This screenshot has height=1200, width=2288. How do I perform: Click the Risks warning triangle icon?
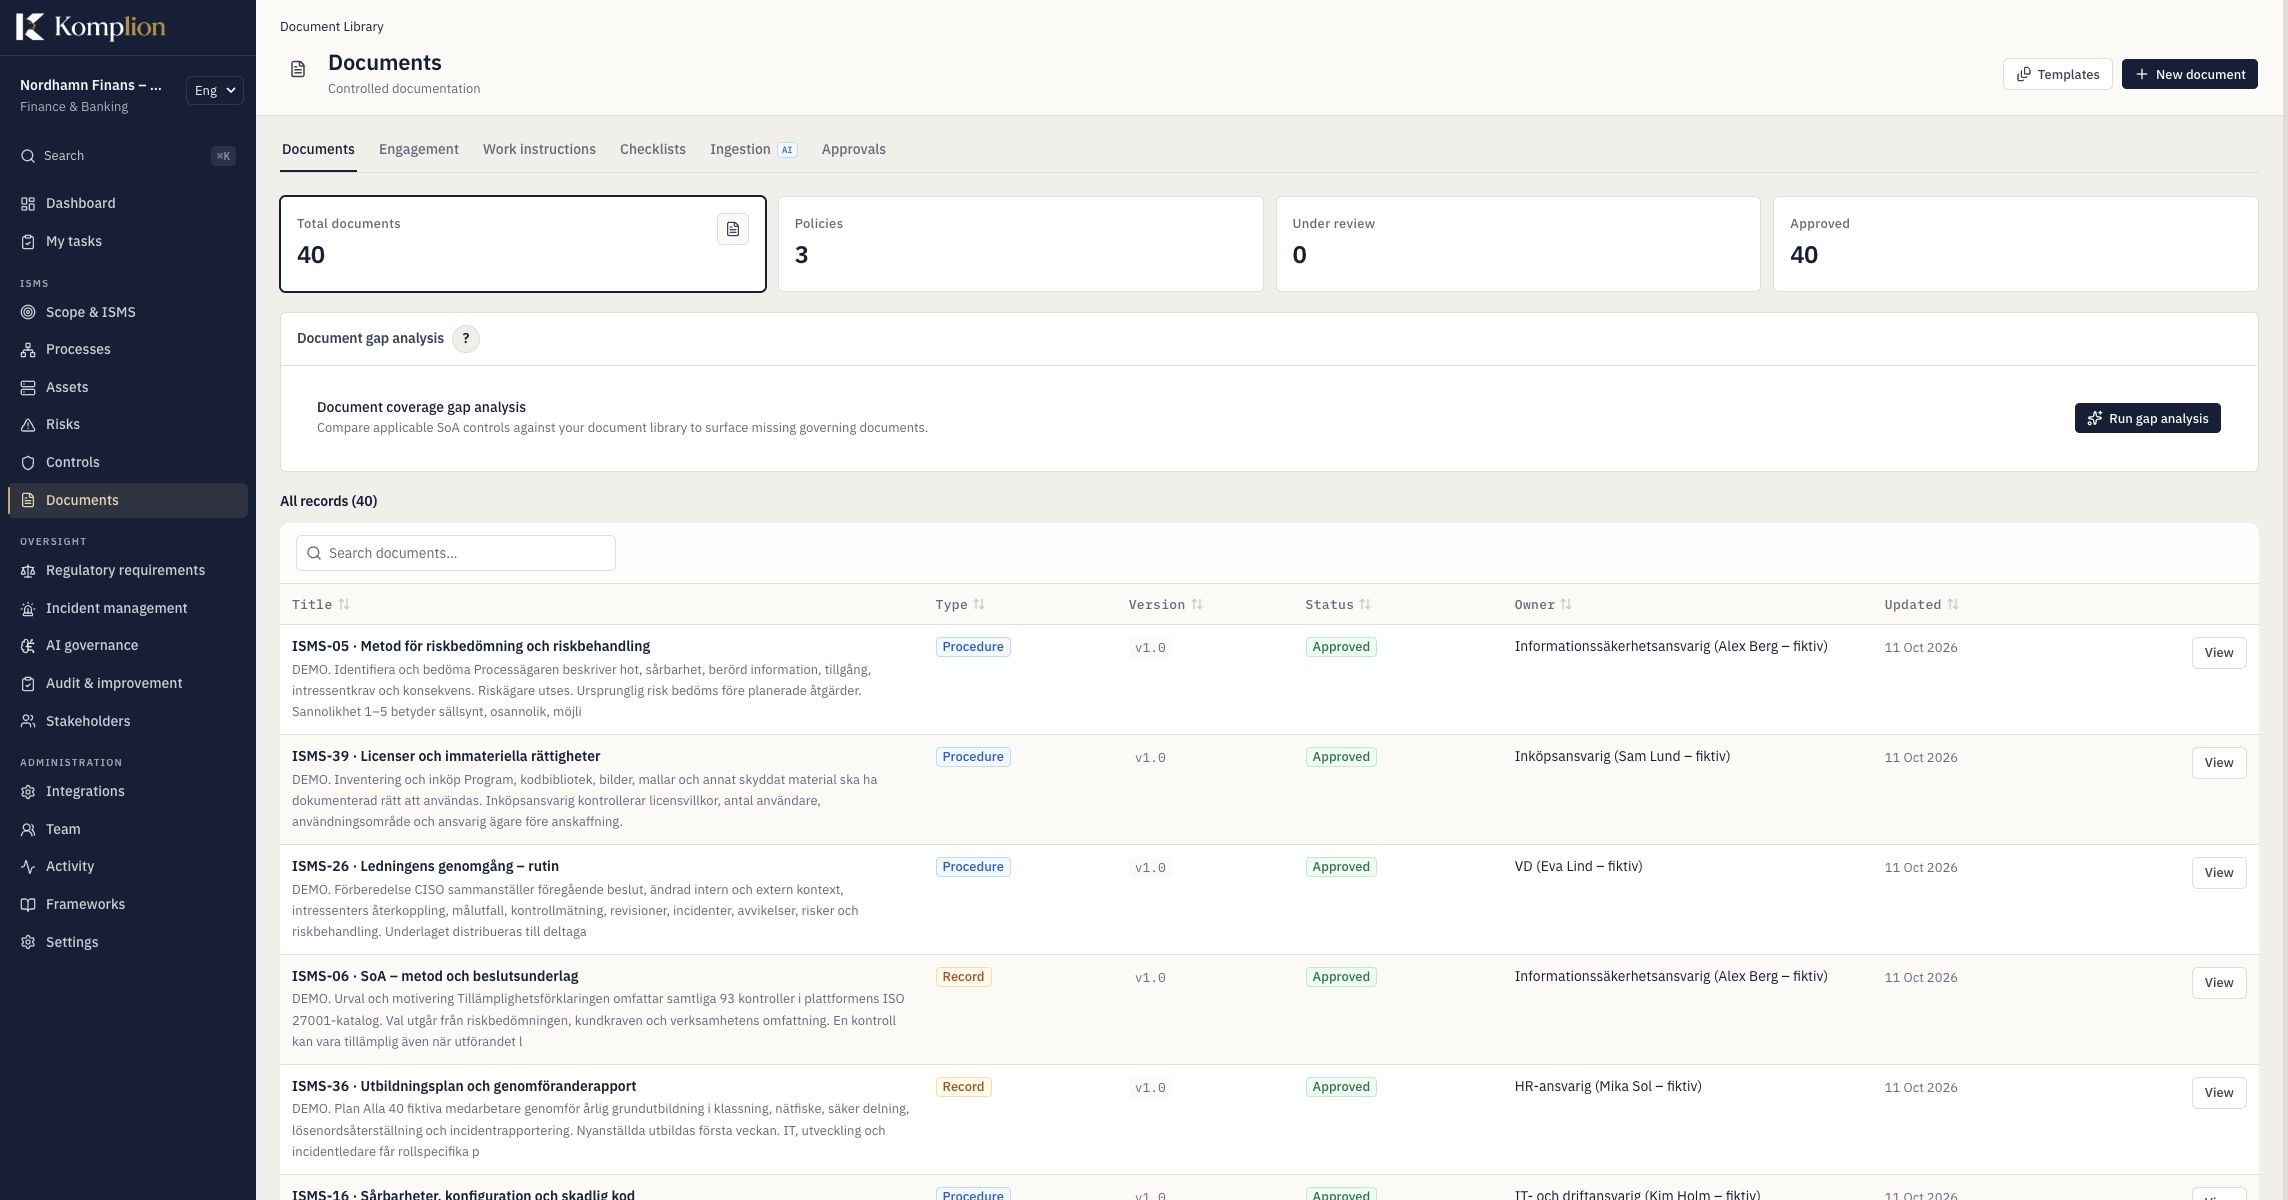coord(28,425)
